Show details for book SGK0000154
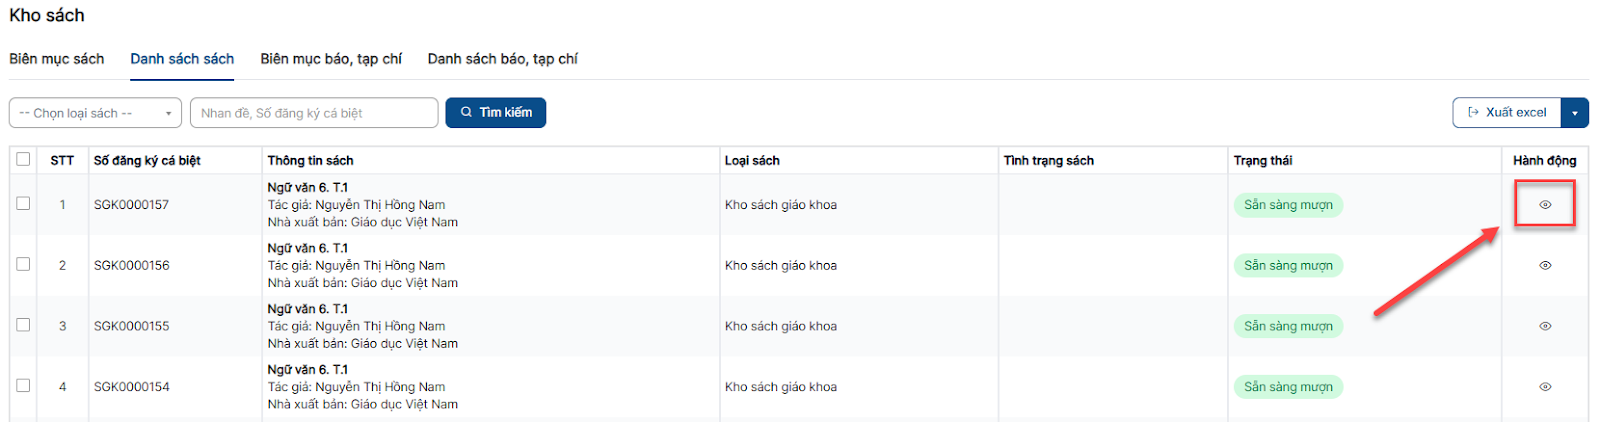Image resolution: width=1600 pixels, height=422 pixels. pyautogui.click(x=1545, y=387)
